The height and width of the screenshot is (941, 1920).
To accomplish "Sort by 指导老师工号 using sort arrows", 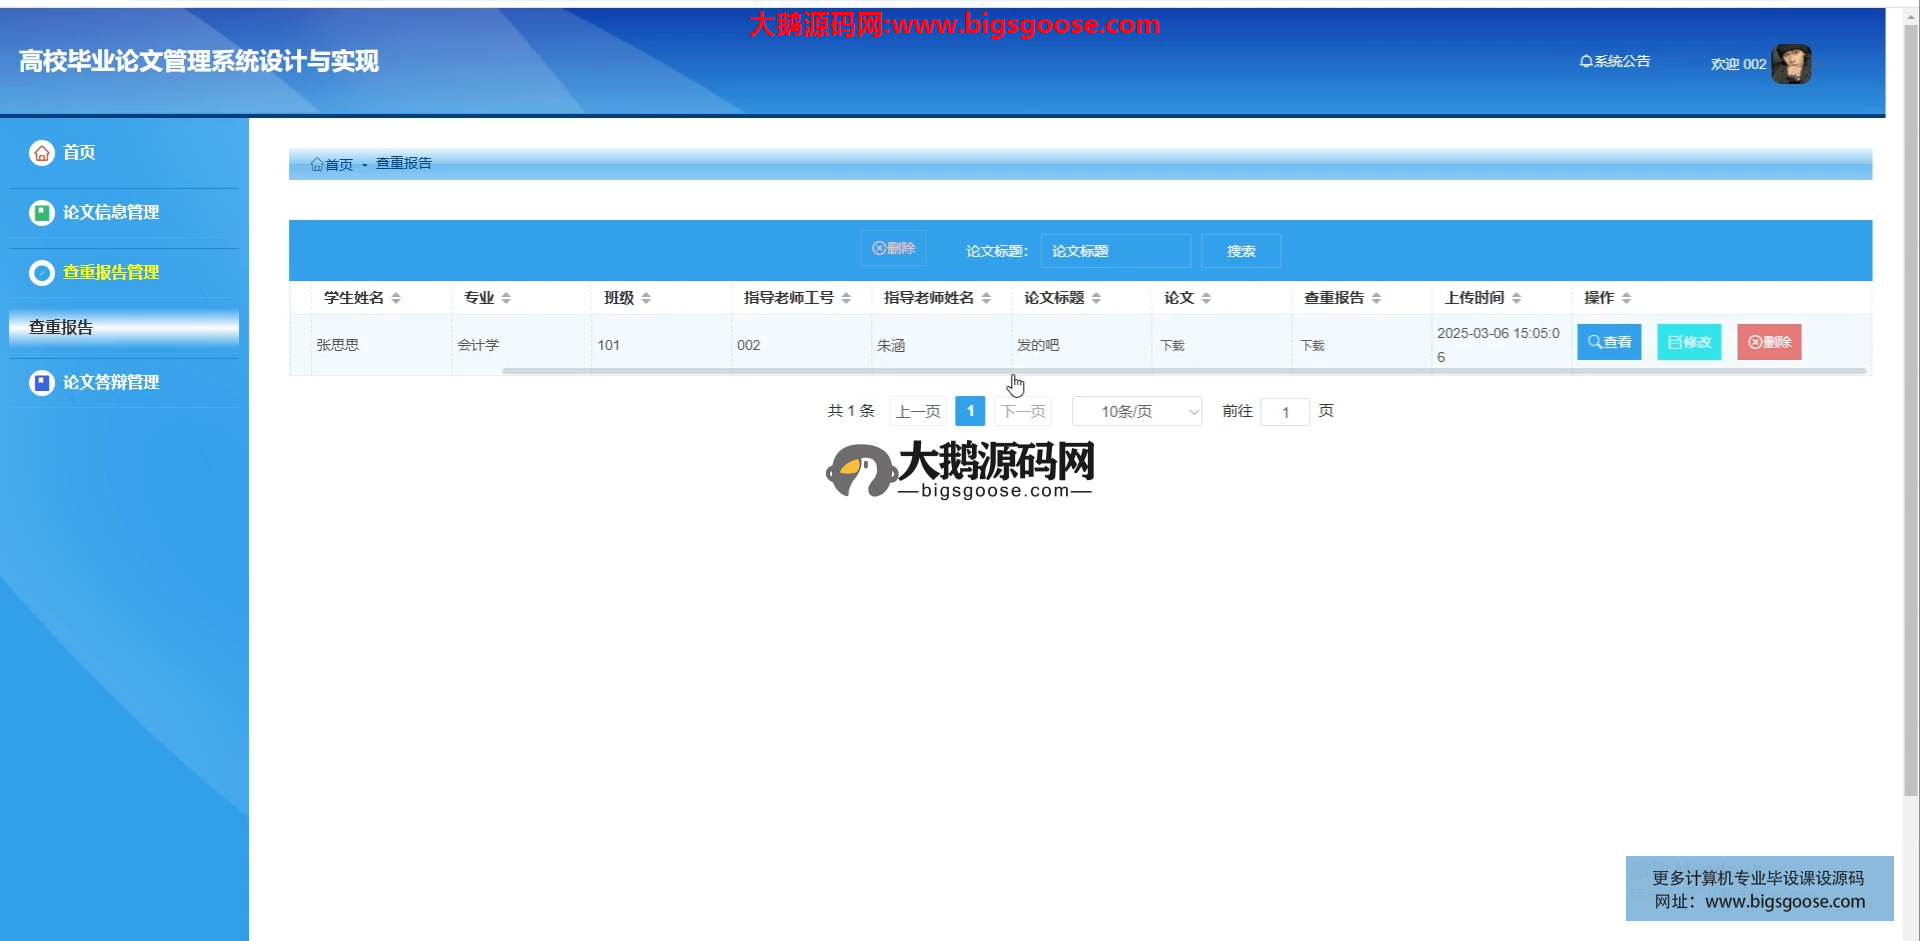I will pyautogui.click(x=846, y=298).
